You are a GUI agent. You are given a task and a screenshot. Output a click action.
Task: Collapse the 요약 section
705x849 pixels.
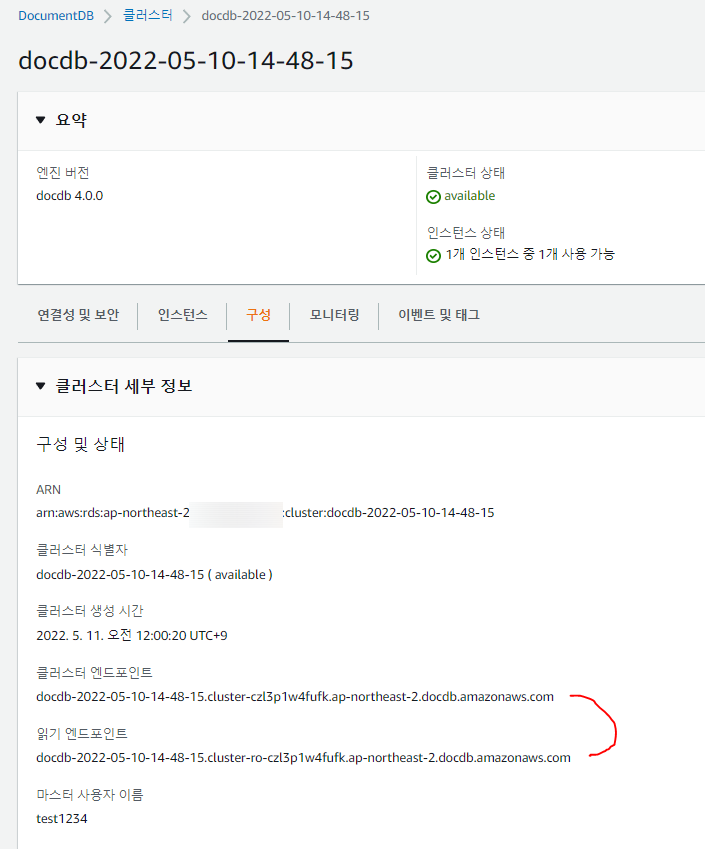pyautogui.click(x=41, y=120)
